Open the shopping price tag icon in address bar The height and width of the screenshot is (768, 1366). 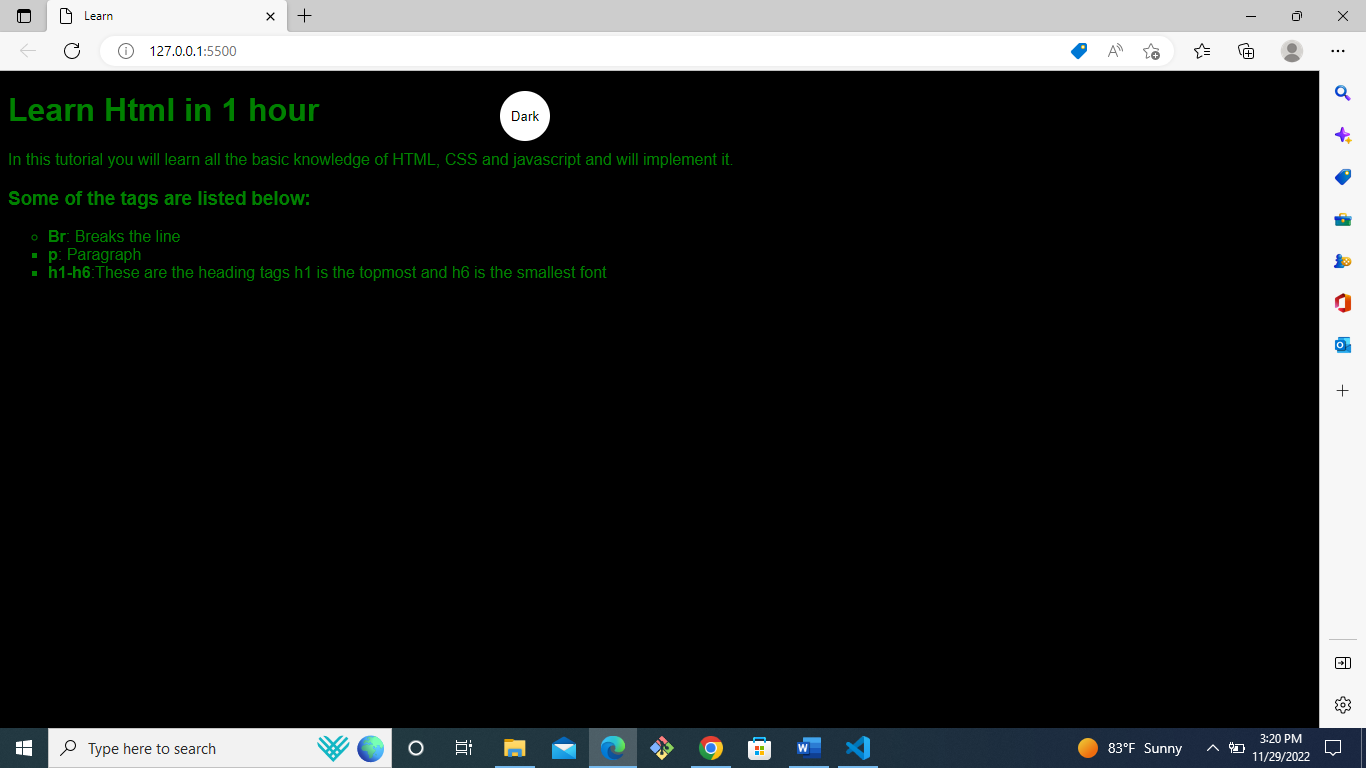(1079, 51)
